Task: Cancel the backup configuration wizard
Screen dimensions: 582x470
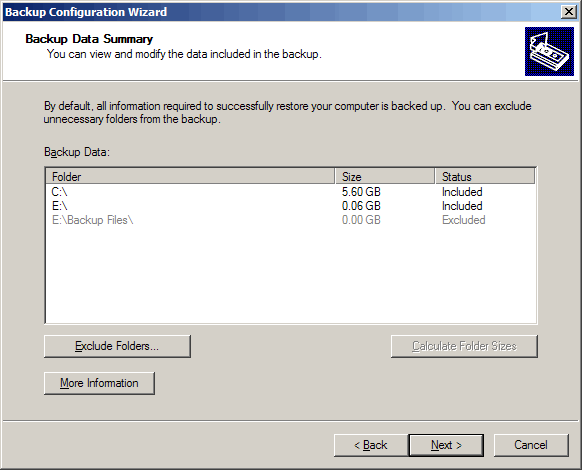Action: tap(531, 445)
